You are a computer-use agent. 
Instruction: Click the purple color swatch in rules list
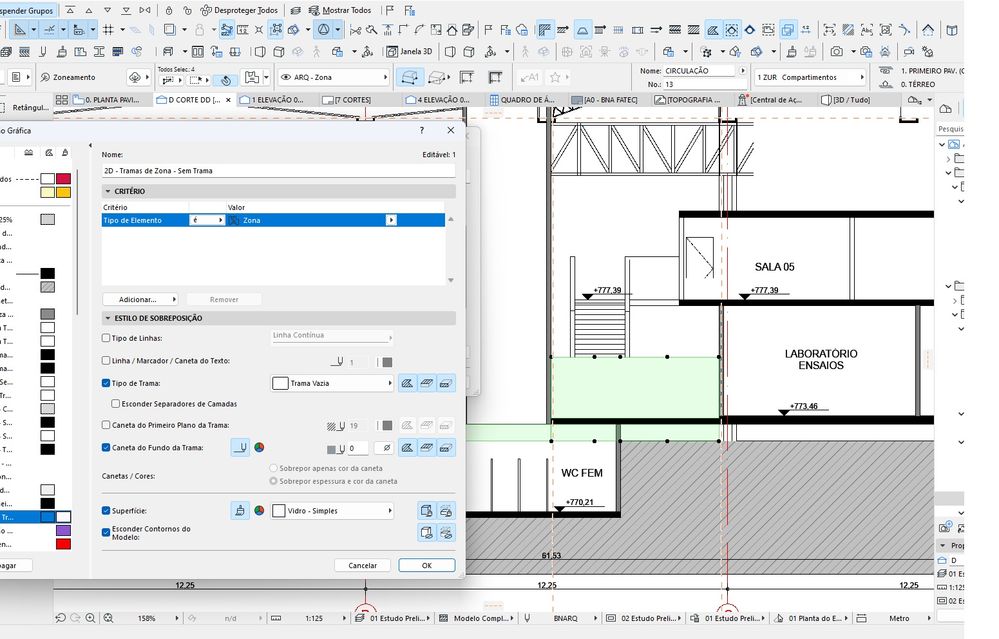63,530
